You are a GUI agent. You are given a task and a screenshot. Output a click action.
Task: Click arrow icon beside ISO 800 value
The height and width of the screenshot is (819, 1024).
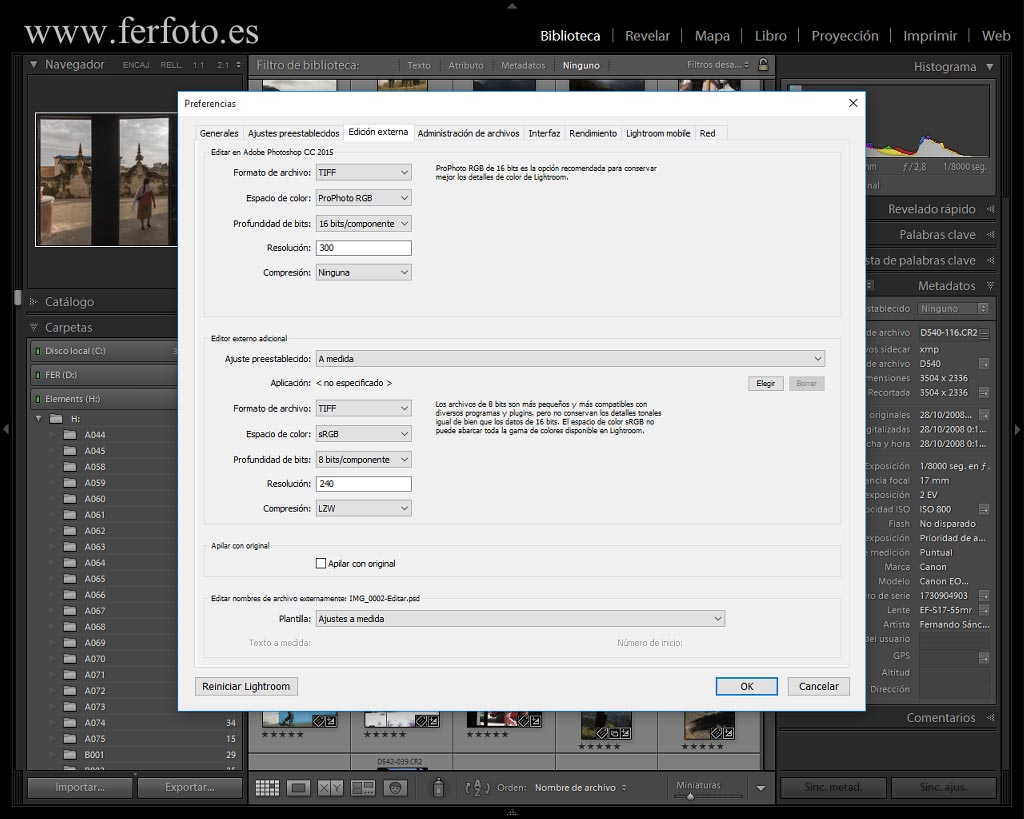coord(984,509)
